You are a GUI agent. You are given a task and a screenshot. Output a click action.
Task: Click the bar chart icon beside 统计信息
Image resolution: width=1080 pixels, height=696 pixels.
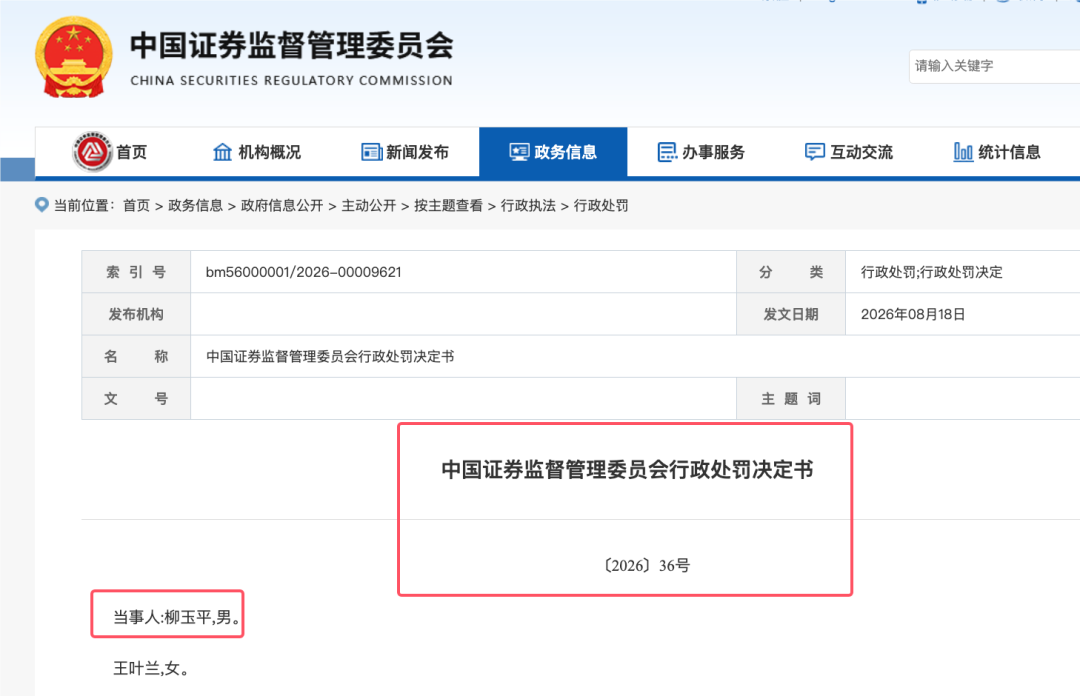point(963,152)
